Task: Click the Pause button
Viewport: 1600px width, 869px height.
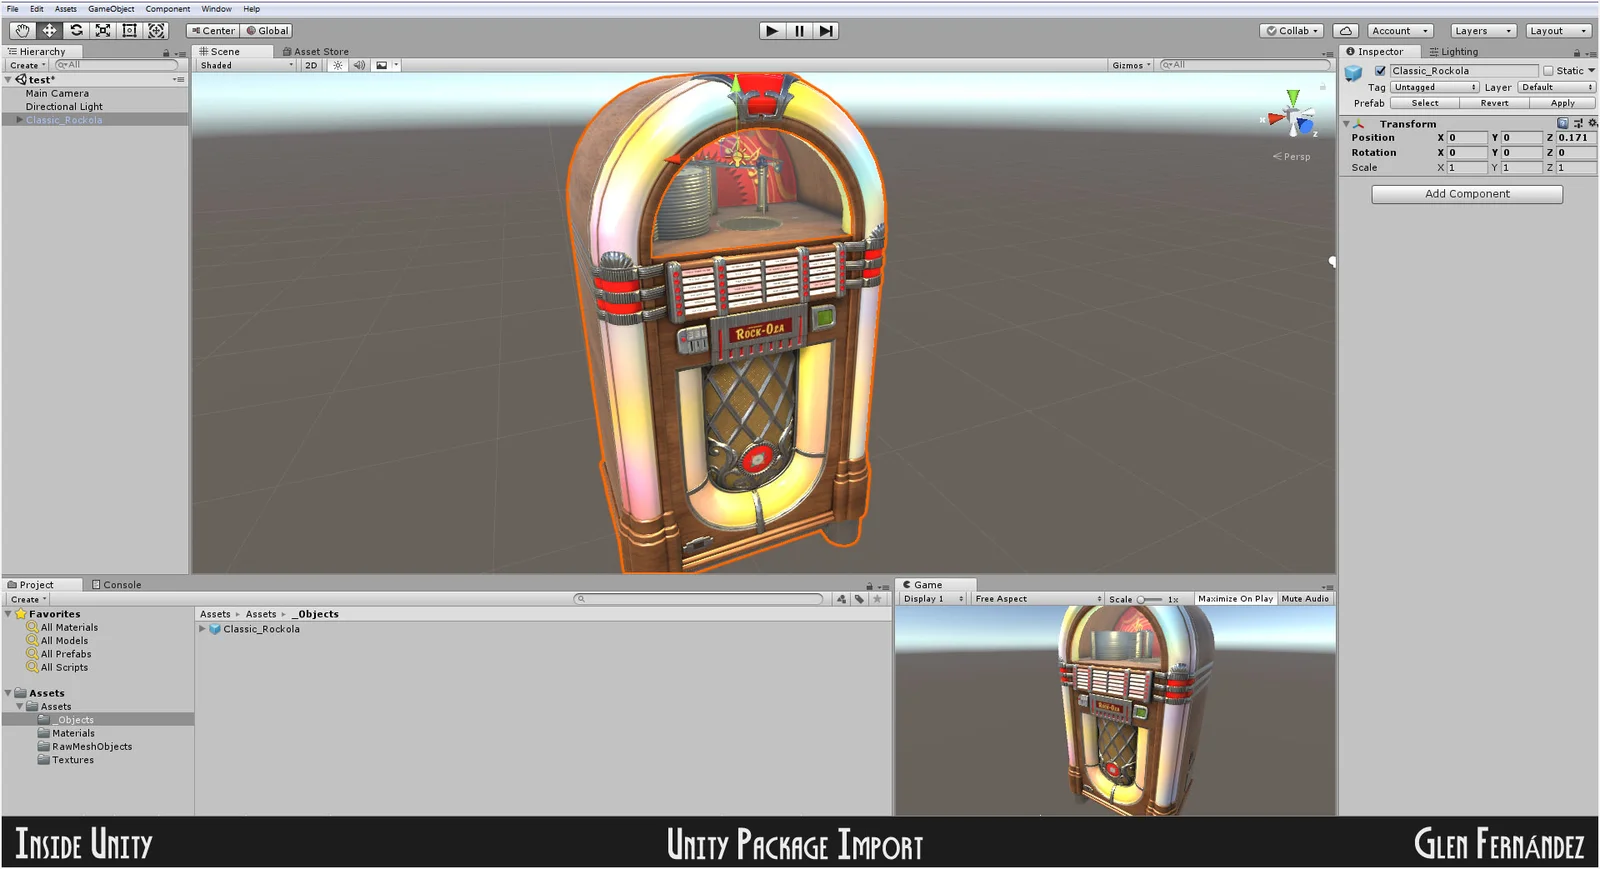Action: tap(799, 31)
